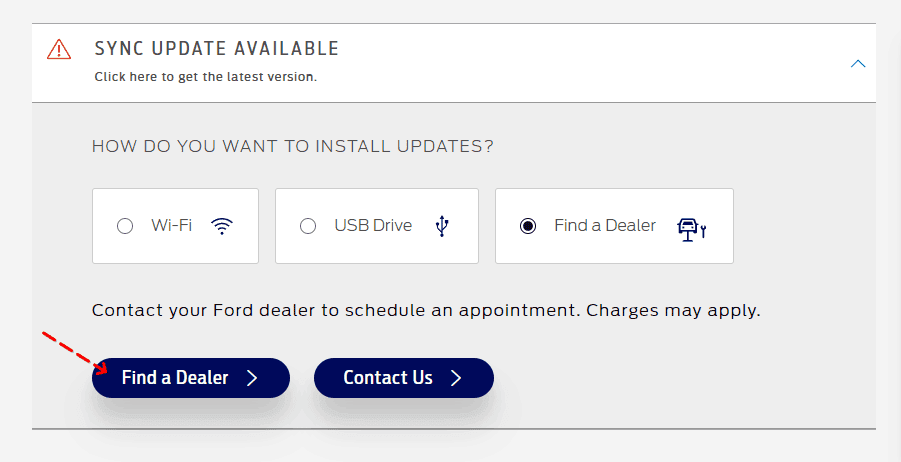Screen dimensions: 901x462
Task: Click the red warning triangle icon
Action: click(x=59, y=49)
